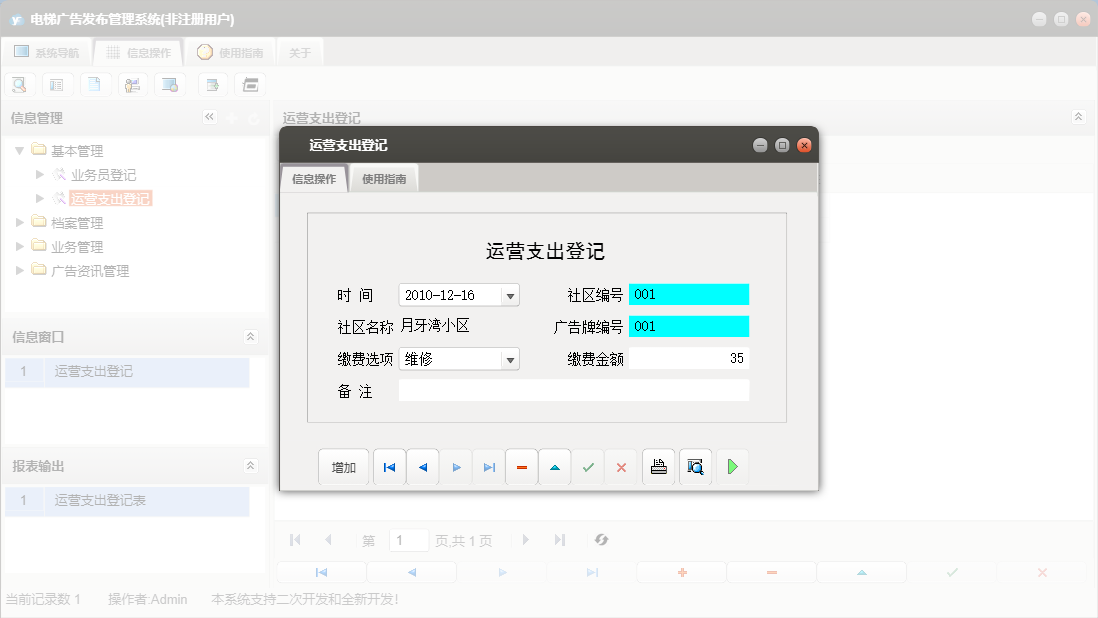Click the print icon in the dialog toolbar
Viewport: 1098px width, 618px height.
click(x=658, y=466)
